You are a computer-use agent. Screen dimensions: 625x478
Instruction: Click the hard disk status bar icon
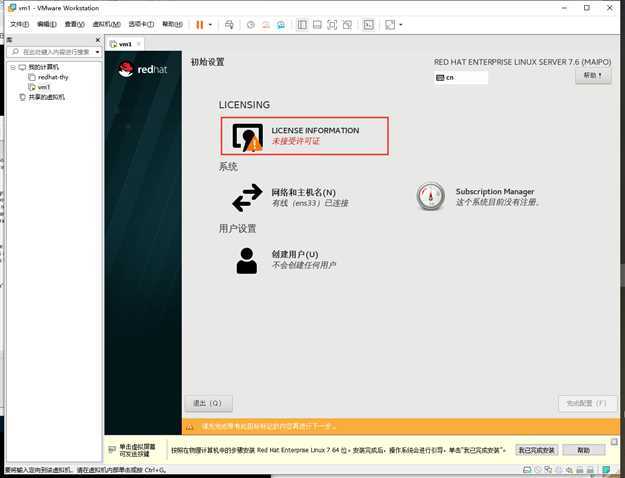[x=527, y=470]
